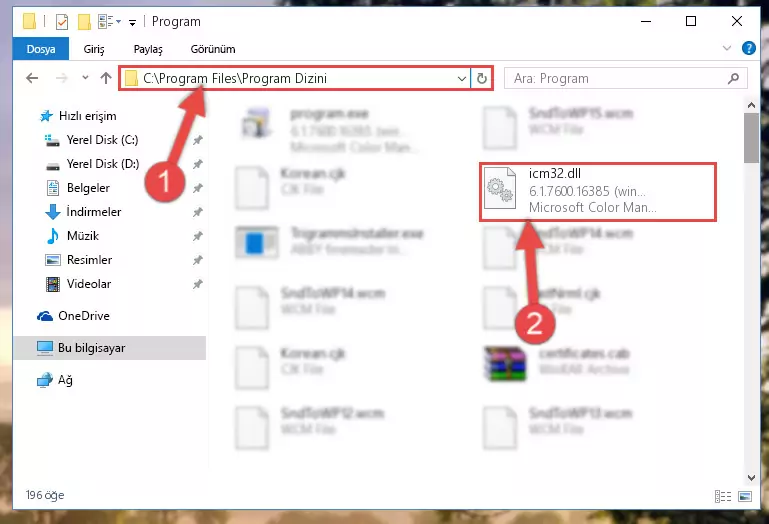Go up one folder level

tap(106, 78)
